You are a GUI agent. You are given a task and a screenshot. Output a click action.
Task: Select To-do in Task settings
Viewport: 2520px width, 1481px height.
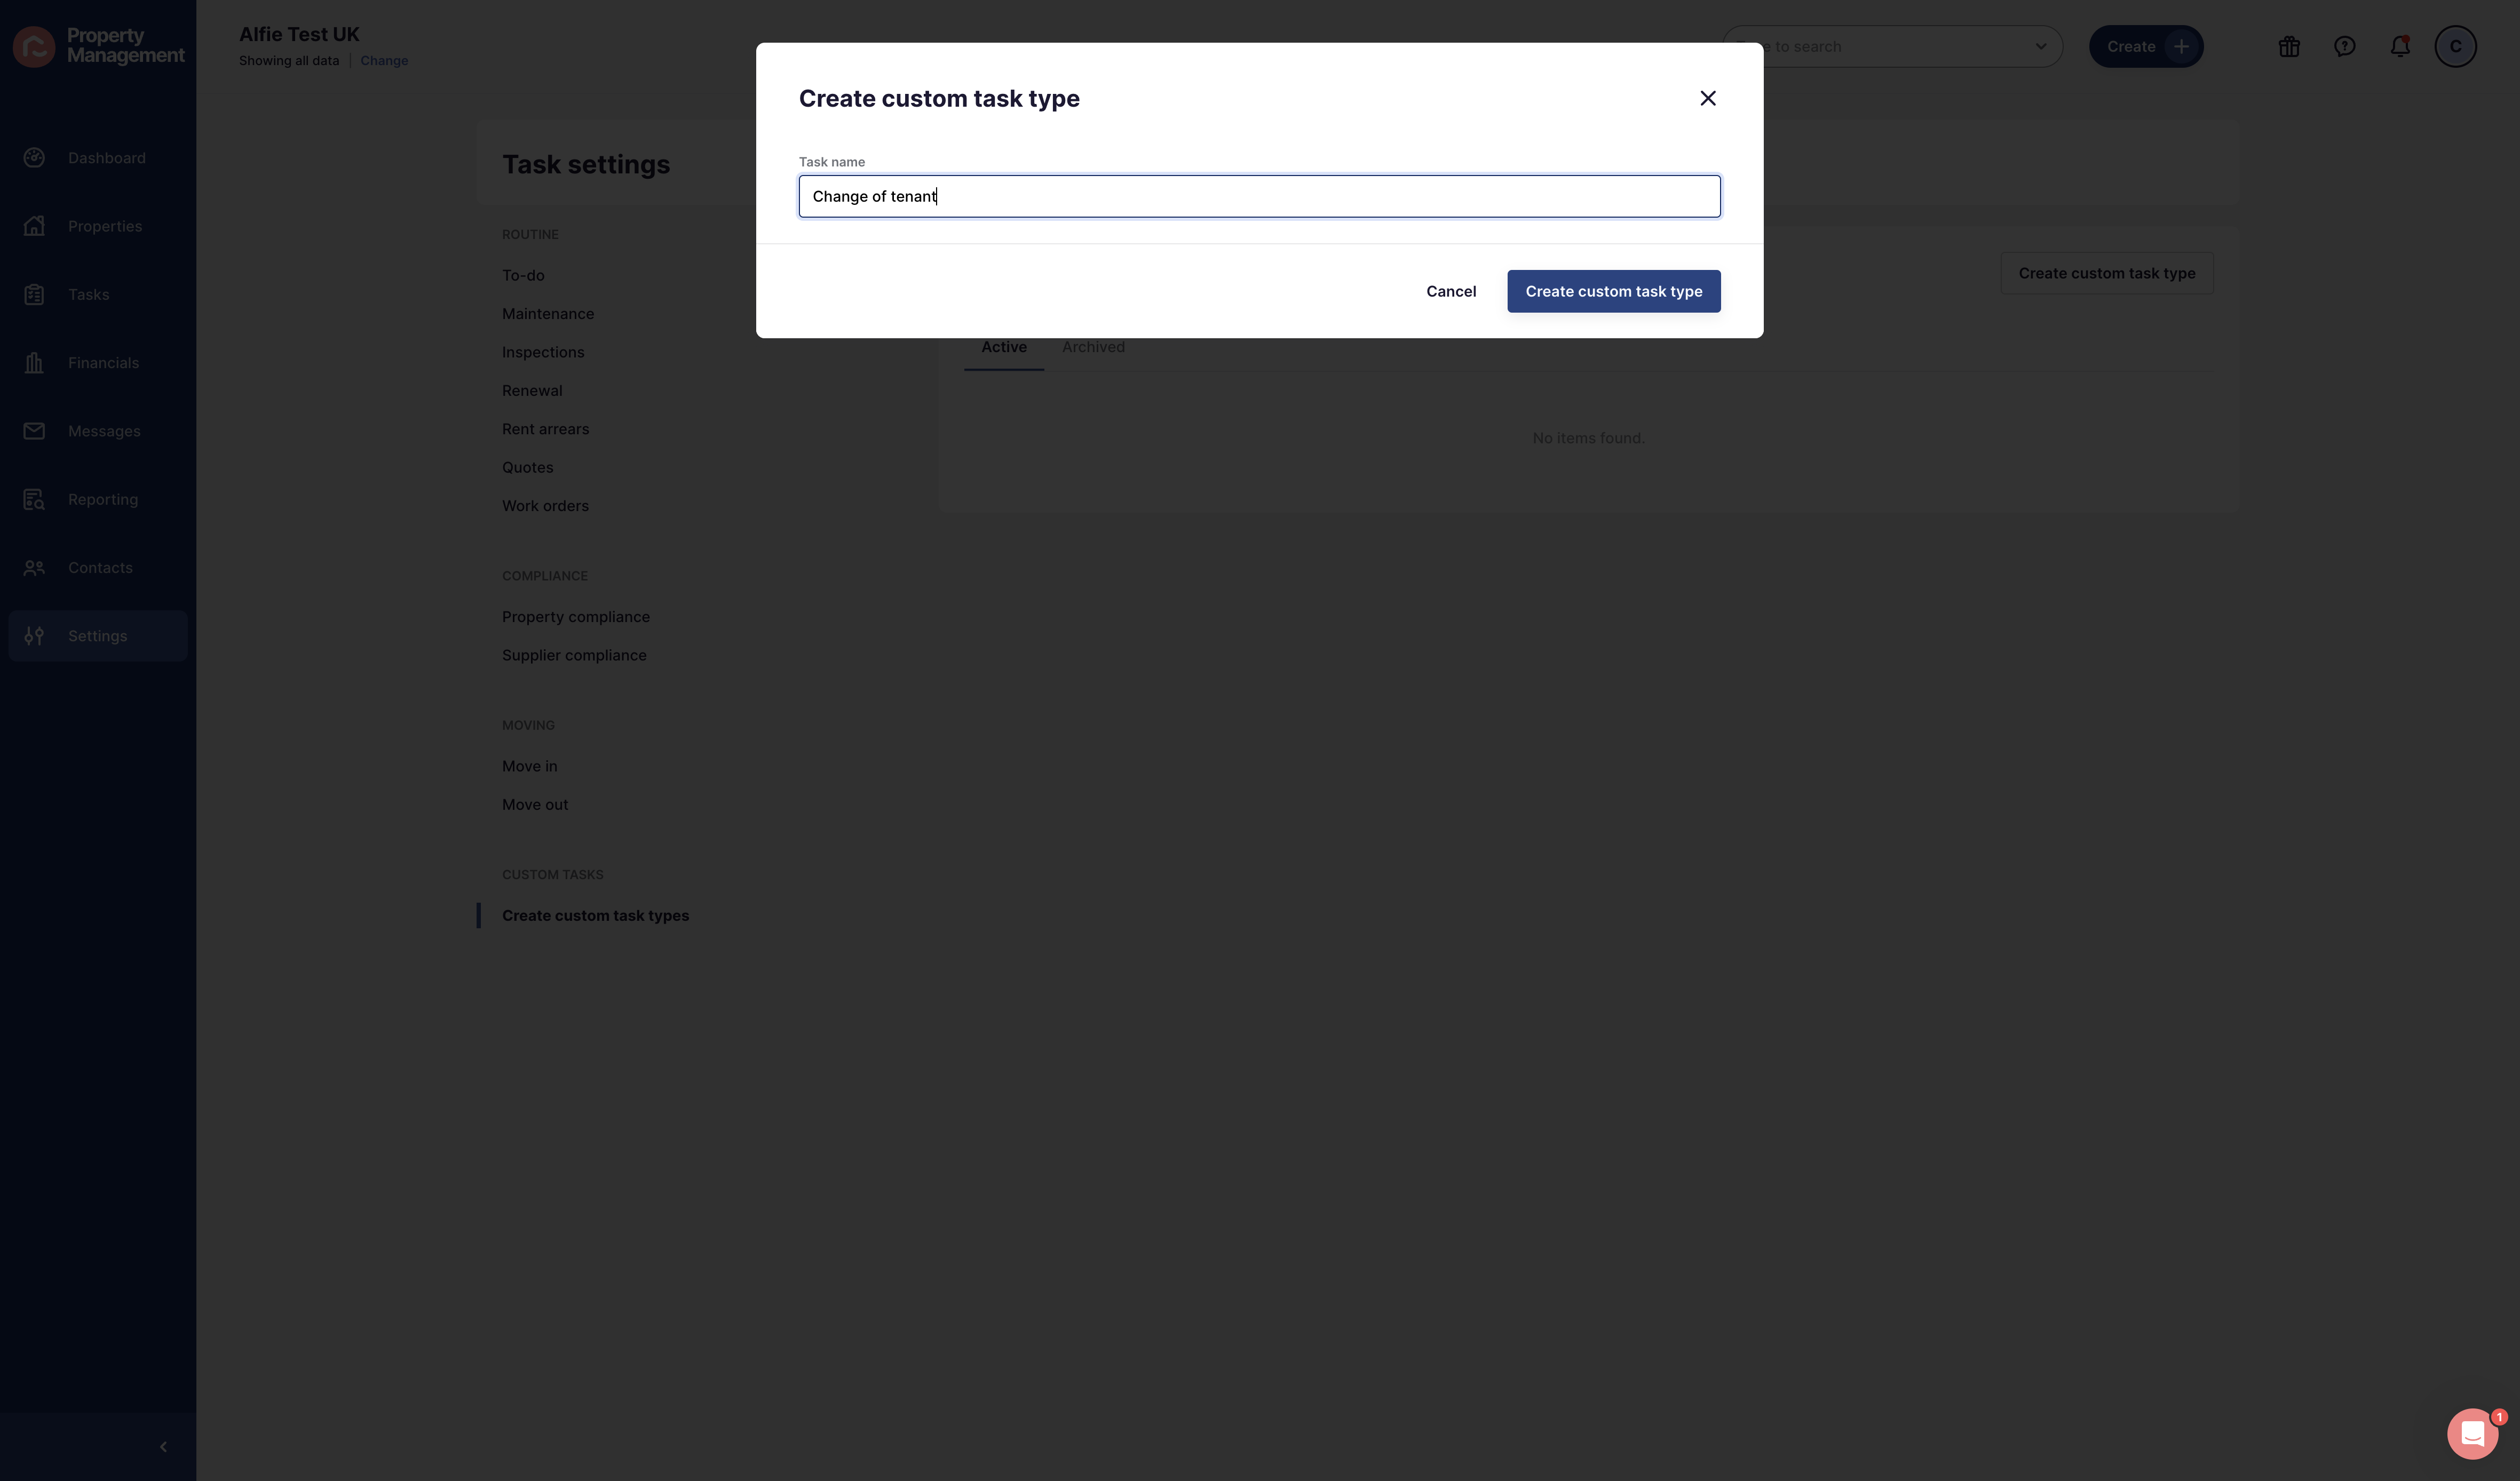pyautogui.click(x=523, y=275)
